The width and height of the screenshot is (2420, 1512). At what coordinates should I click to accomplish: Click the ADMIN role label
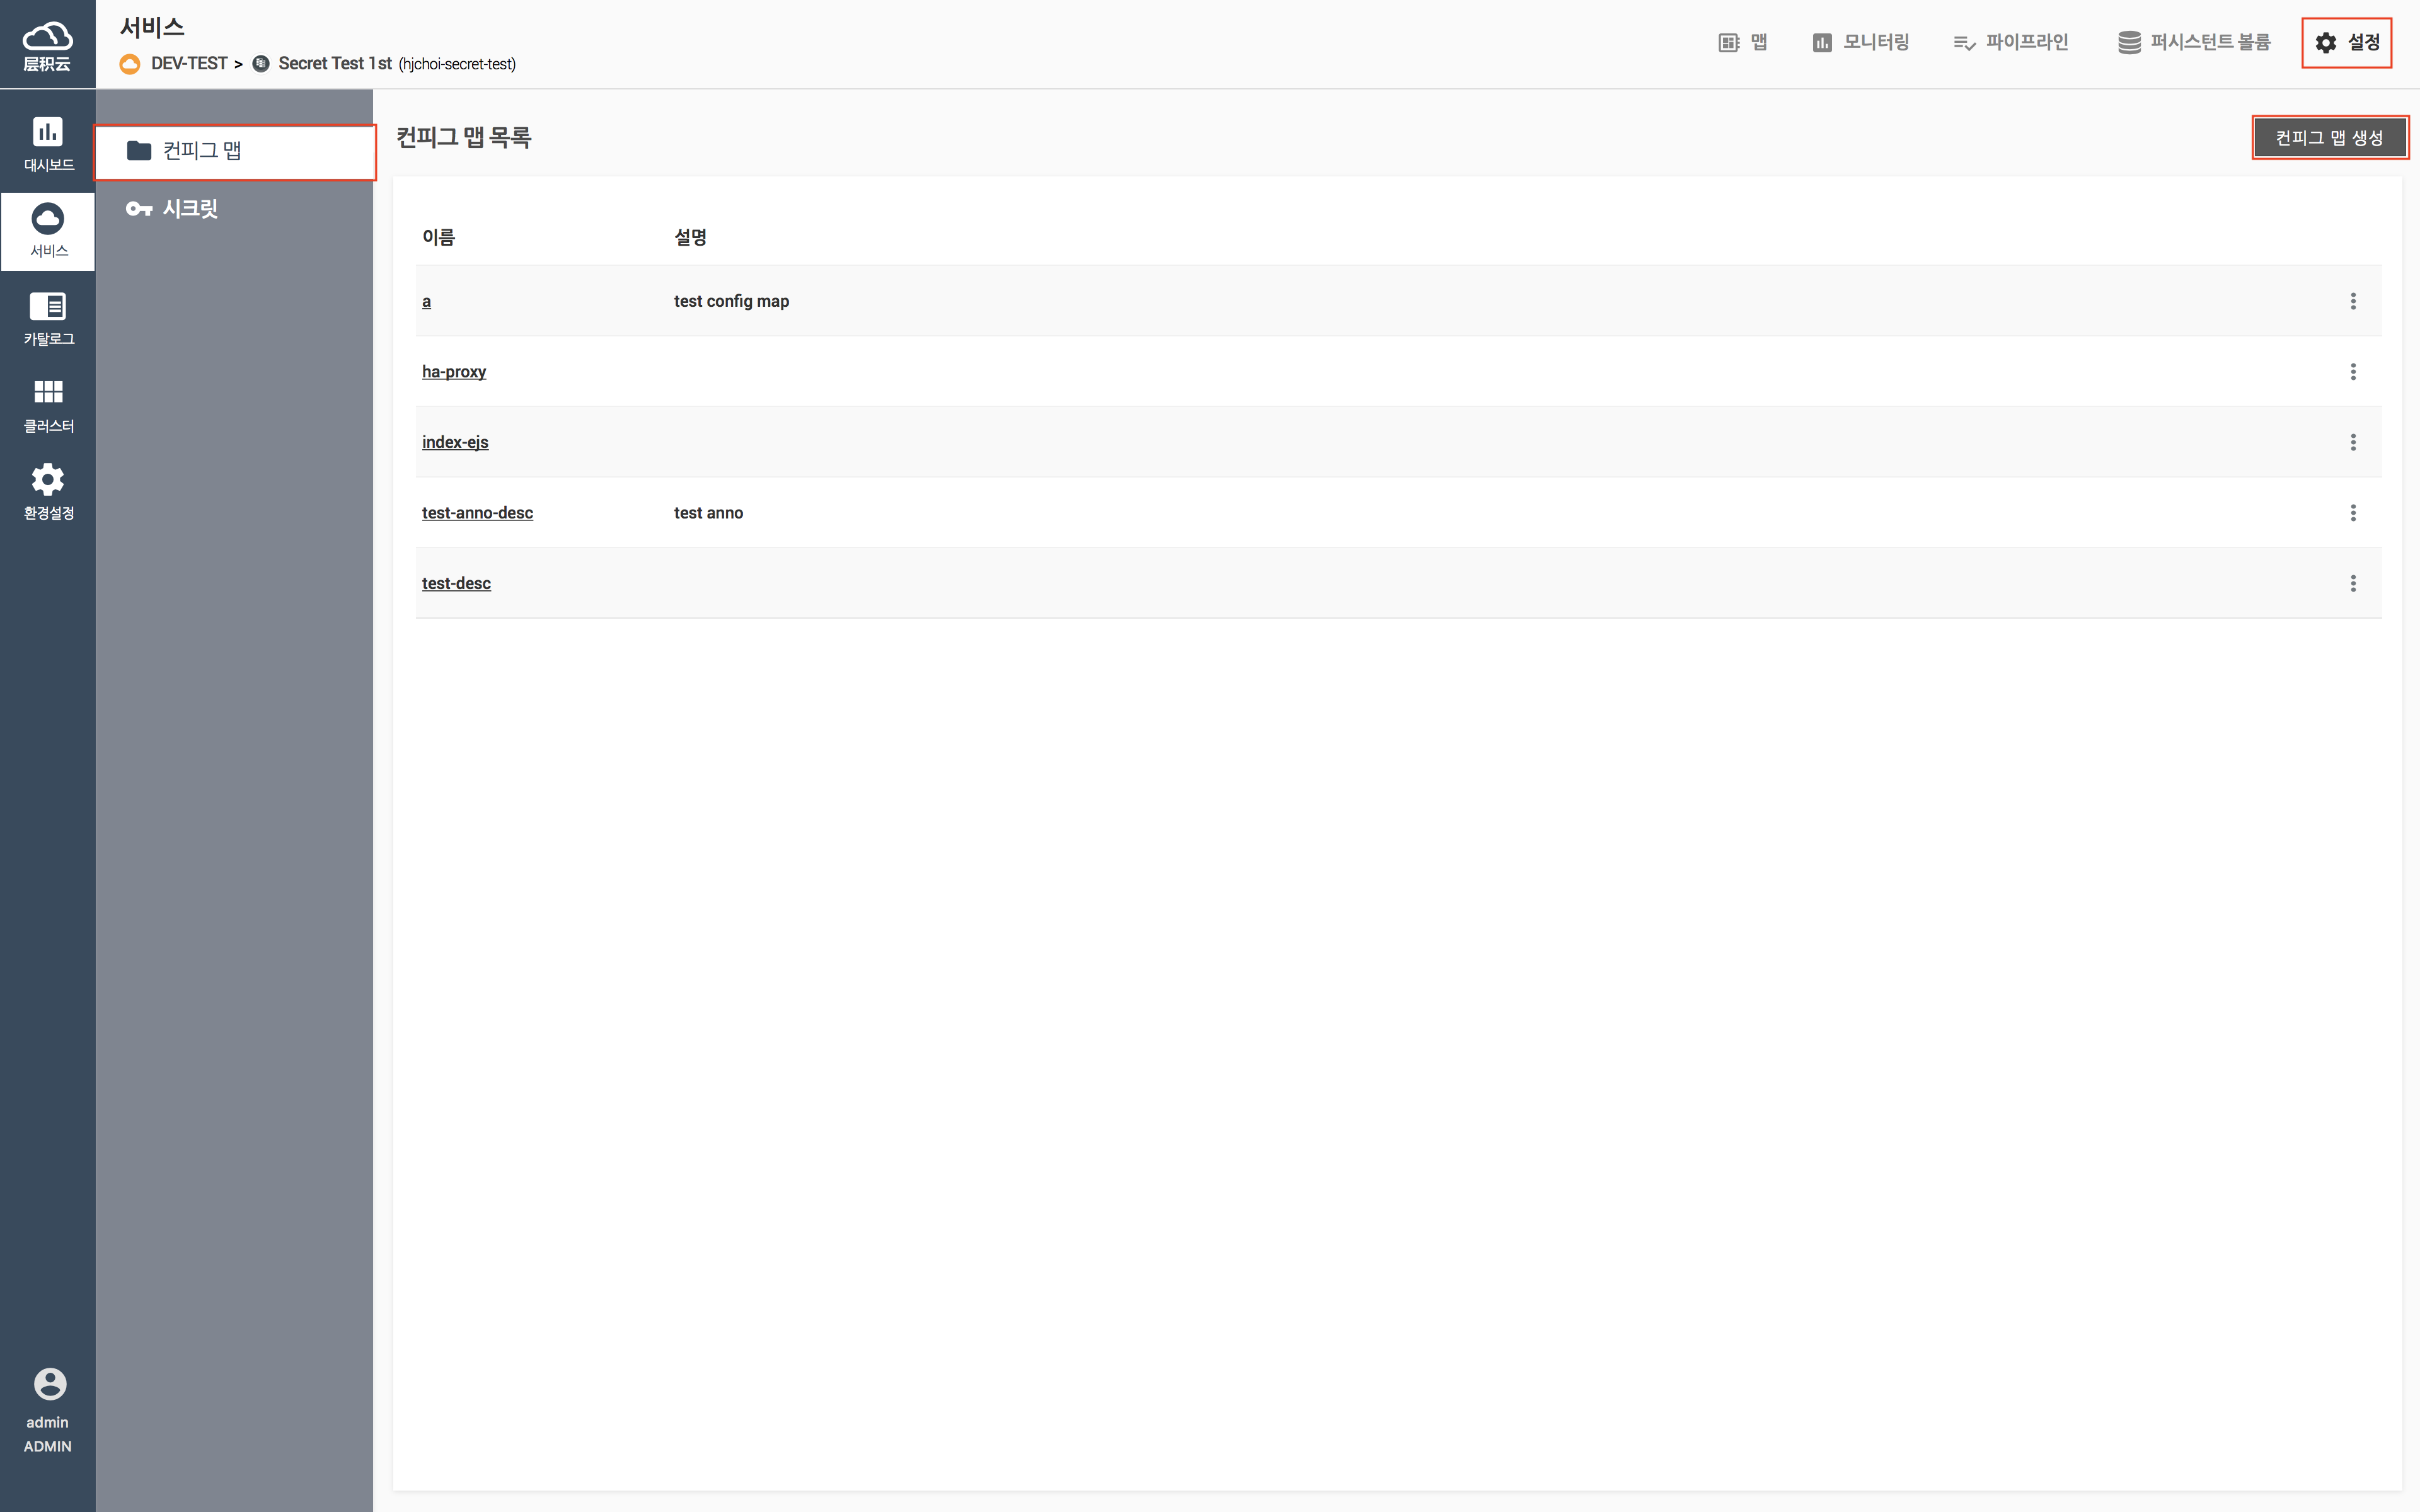point(48,1446)
